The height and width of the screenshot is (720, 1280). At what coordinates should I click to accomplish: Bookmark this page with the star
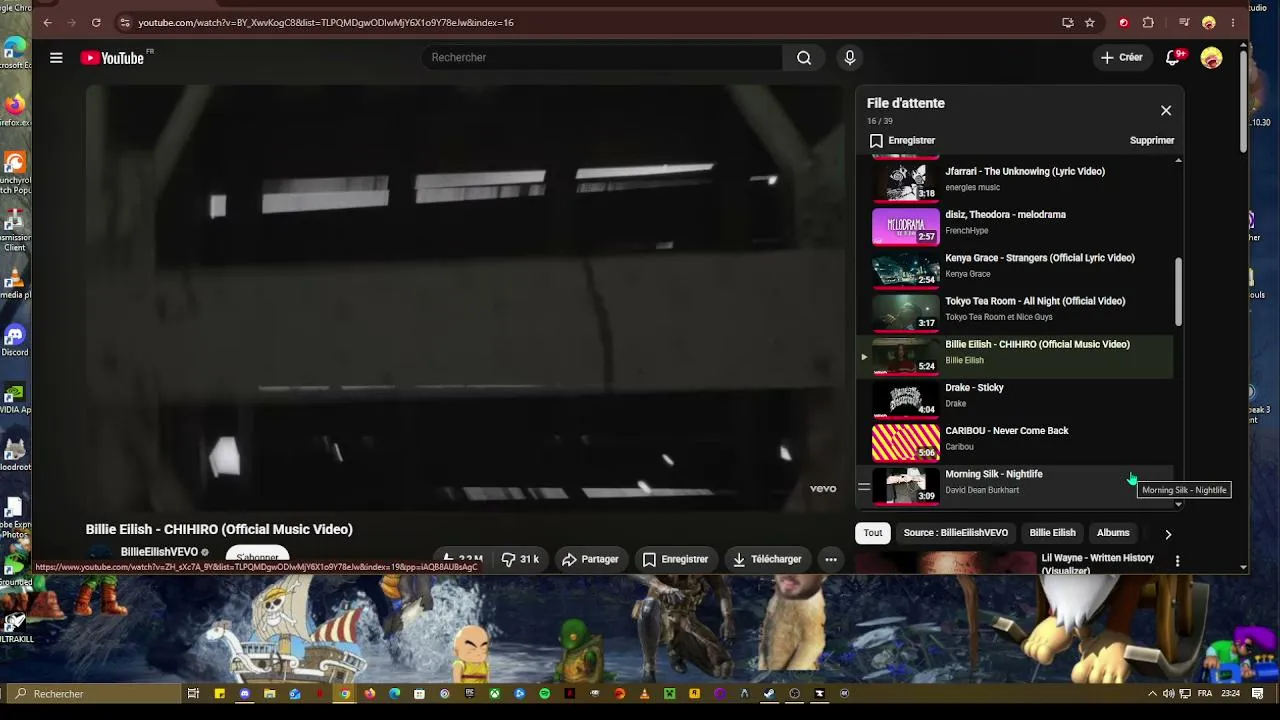(x=1090, y=22)
